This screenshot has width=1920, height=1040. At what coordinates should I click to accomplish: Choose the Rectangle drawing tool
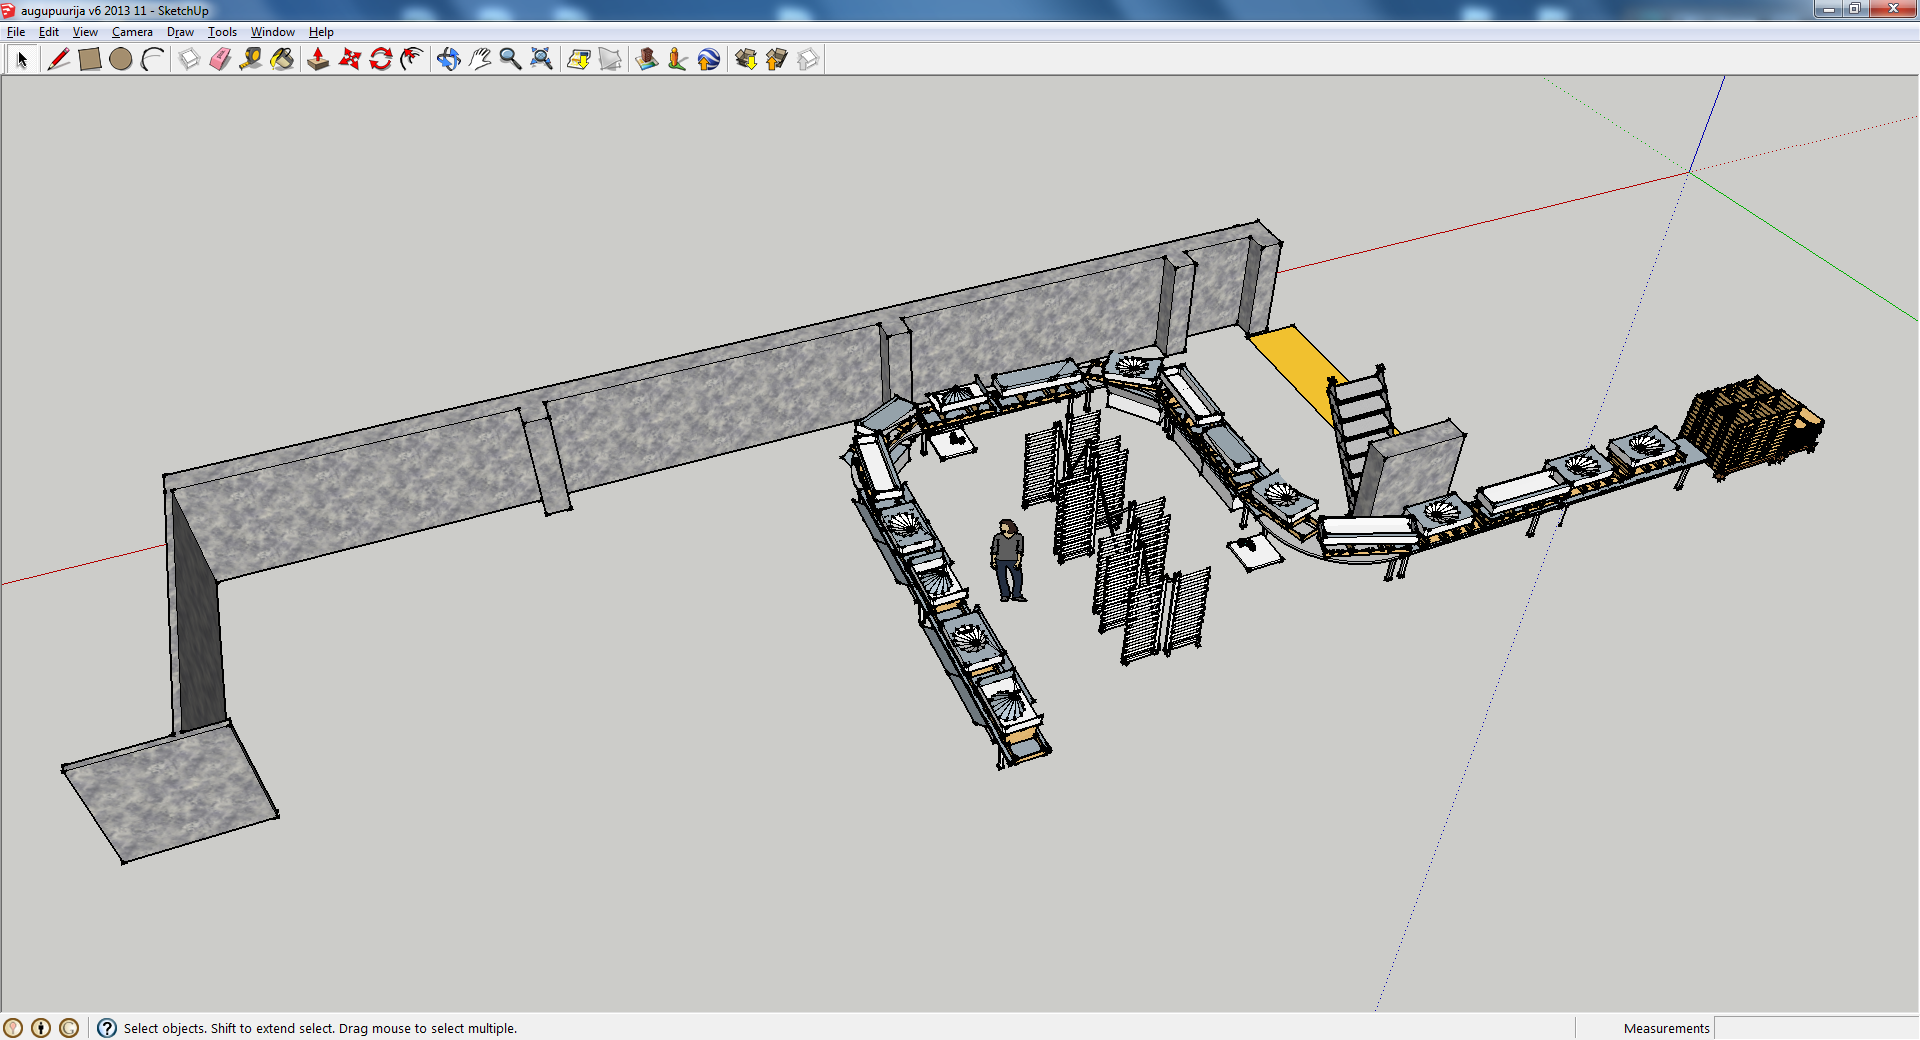pyautogui.click(x=90, y=60)
